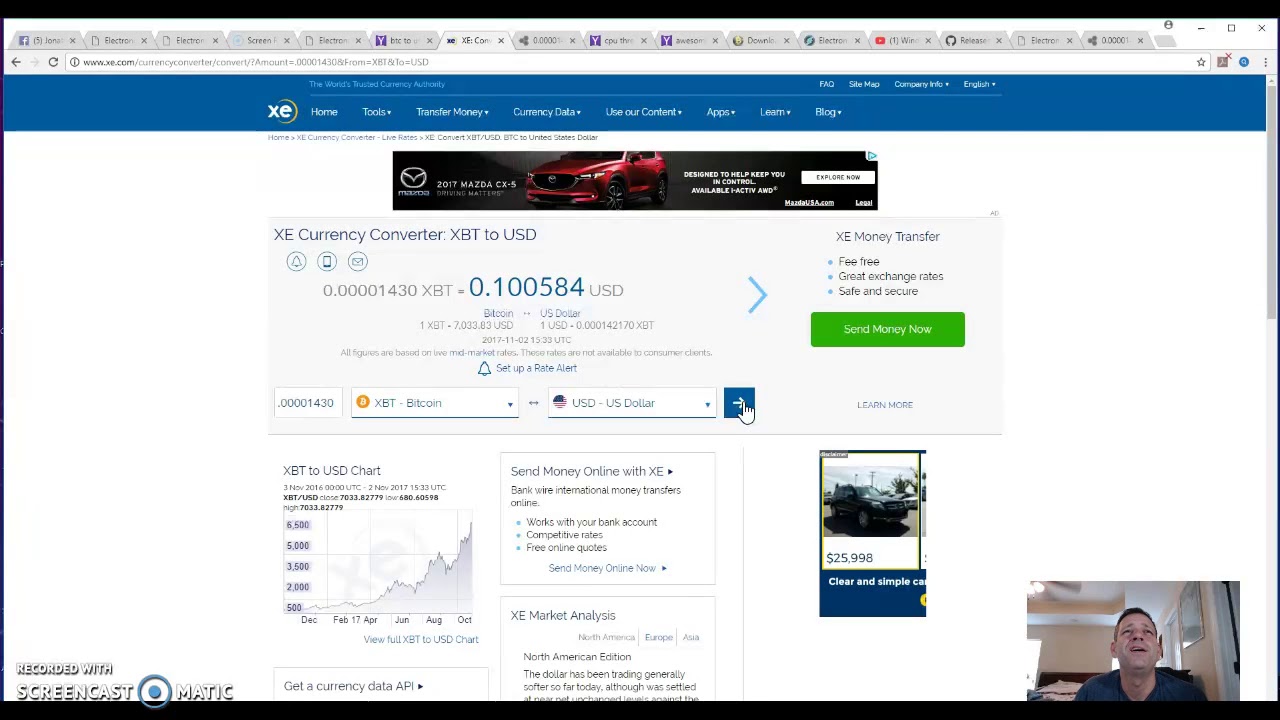The image size is (1280, 720).
Task: Expand the Company Info dropdown
Action: [x=921, y=84]
